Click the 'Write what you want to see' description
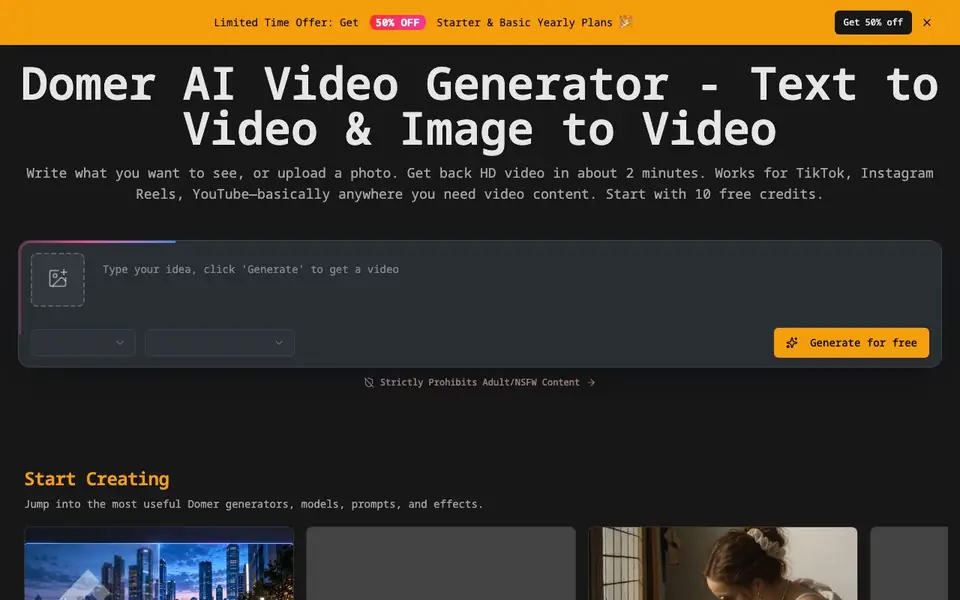Viewport: 960px width, 600px height. click(x=479, y=184)
